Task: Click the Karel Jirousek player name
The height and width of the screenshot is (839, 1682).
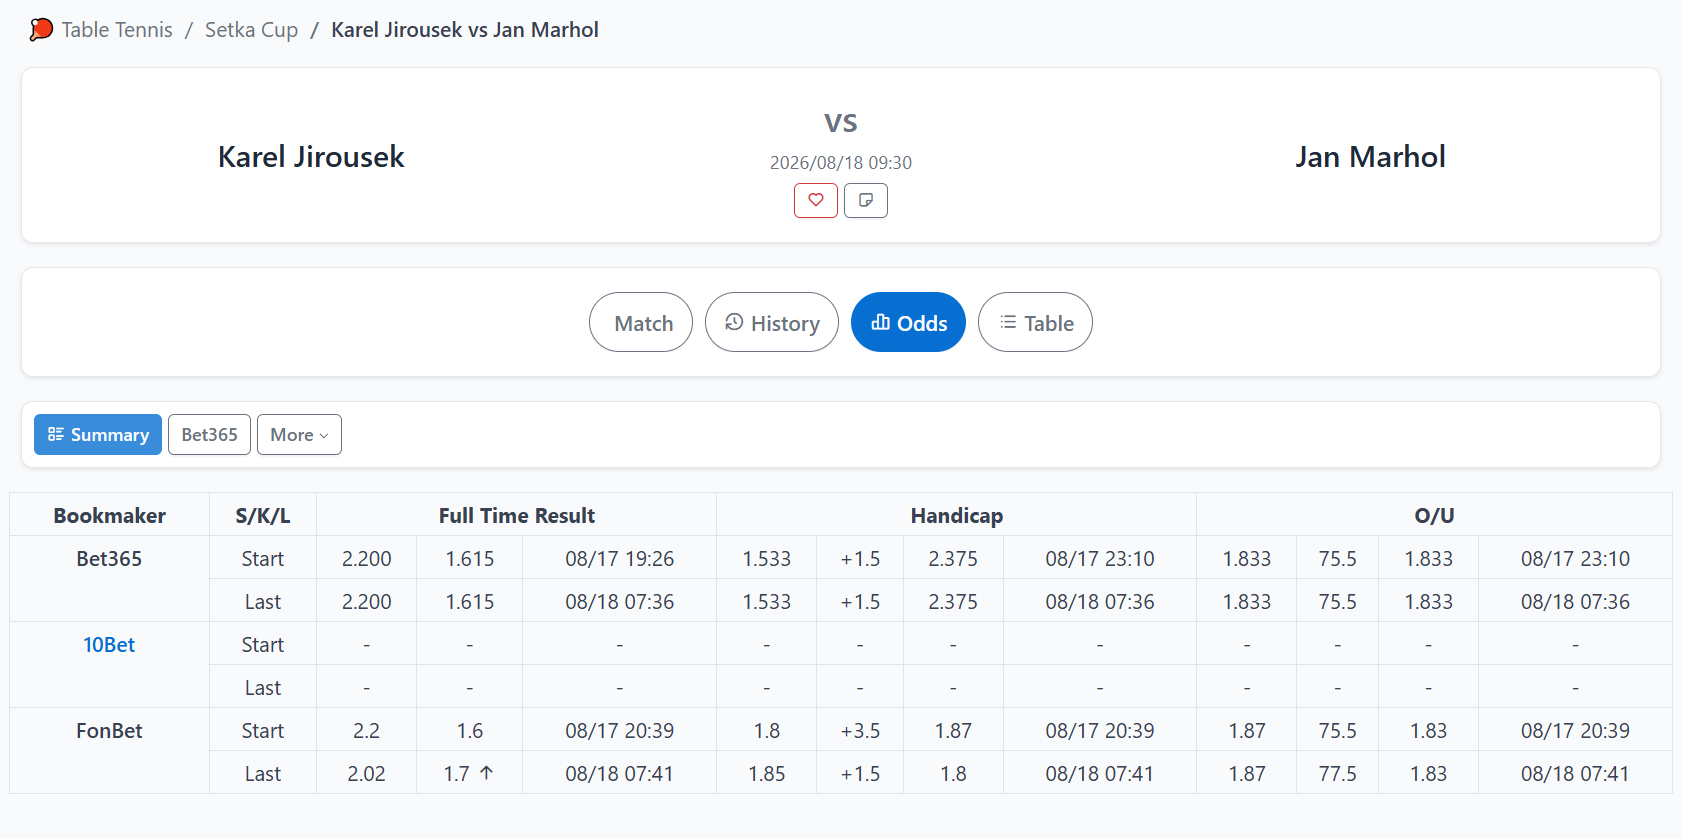Action: [x=311, y=157]
